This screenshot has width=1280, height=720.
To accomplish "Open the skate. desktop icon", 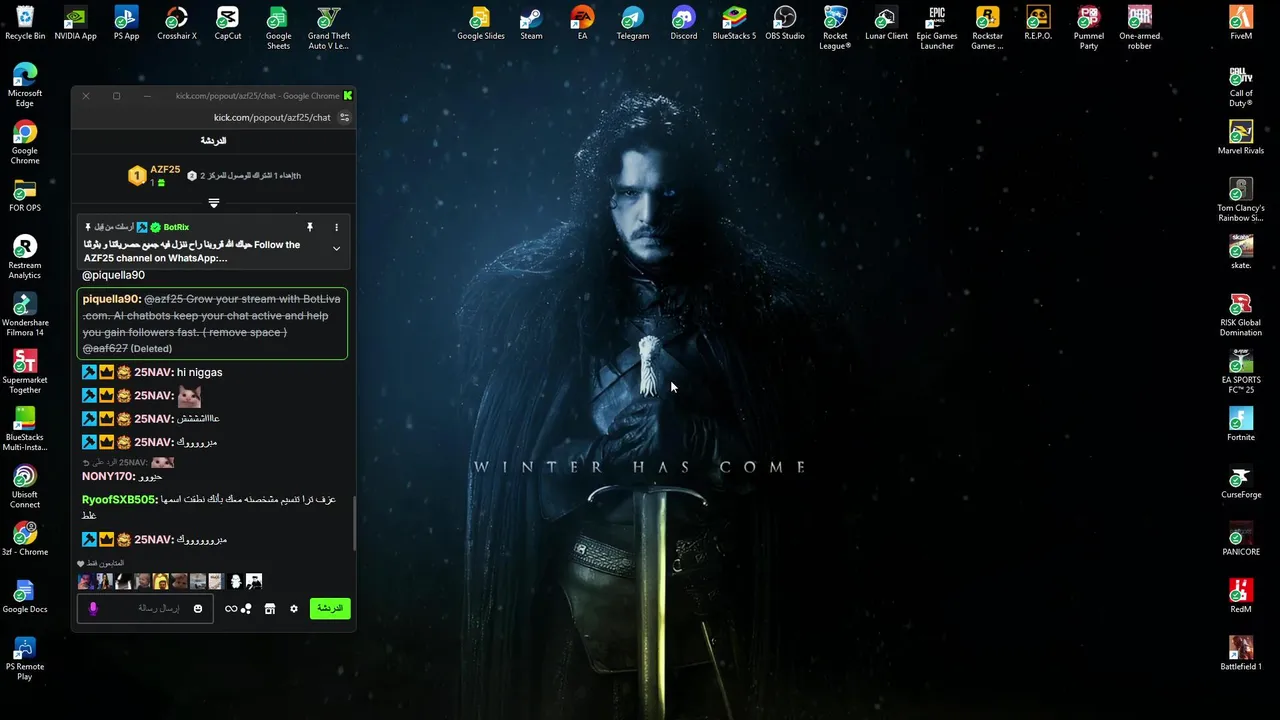I will (1241, 252).
